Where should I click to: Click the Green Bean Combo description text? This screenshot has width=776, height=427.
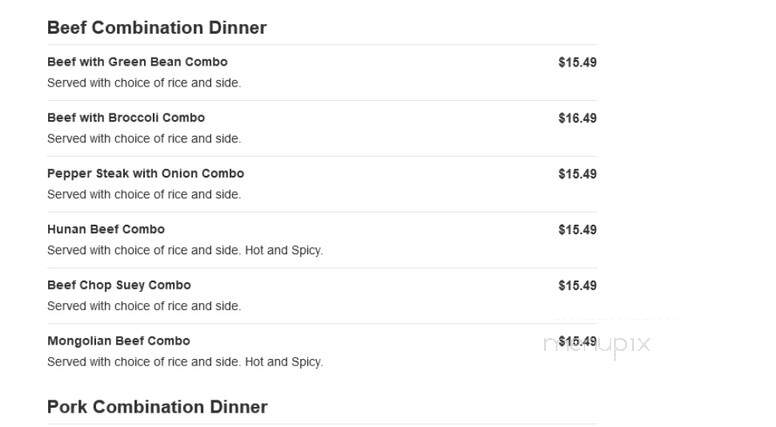[144, 83]
